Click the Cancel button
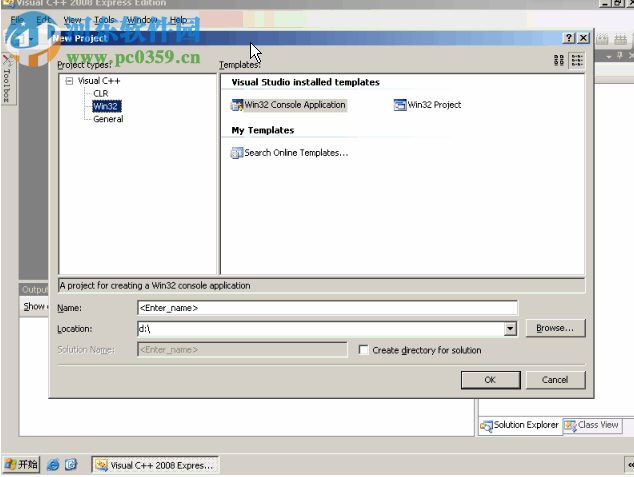This screenshot has height=477, width=634. point(555,380)
